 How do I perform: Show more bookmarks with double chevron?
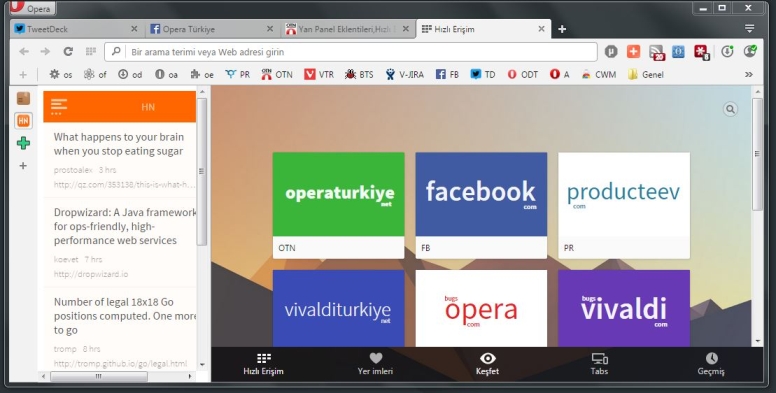coord(748,74)
